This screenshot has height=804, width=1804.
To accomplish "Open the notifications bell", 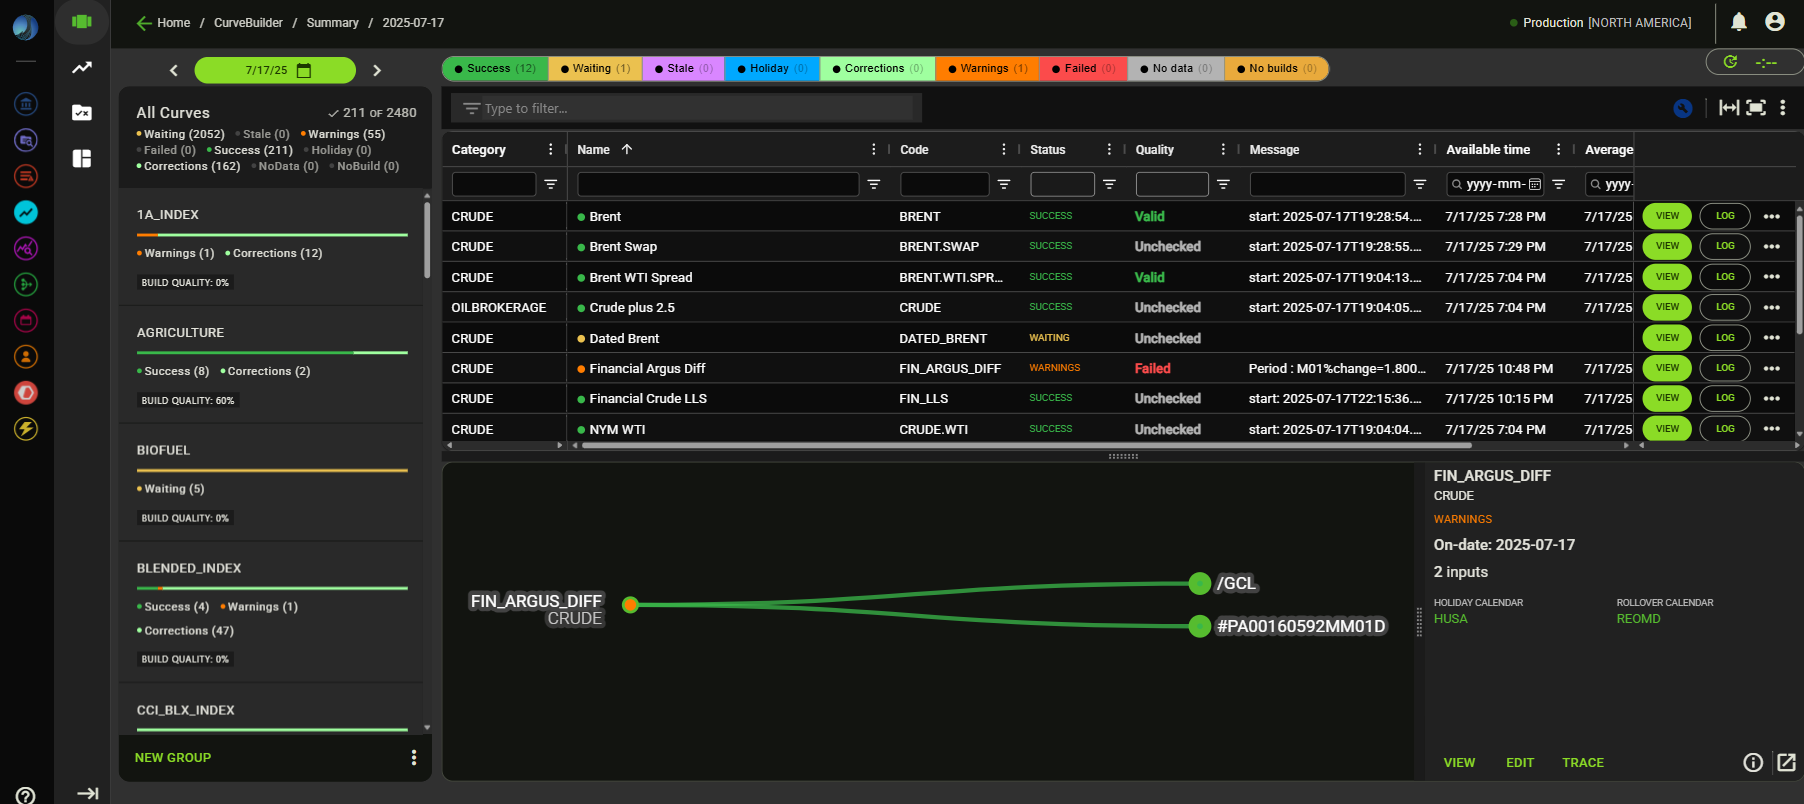I will coord(1739,22).
